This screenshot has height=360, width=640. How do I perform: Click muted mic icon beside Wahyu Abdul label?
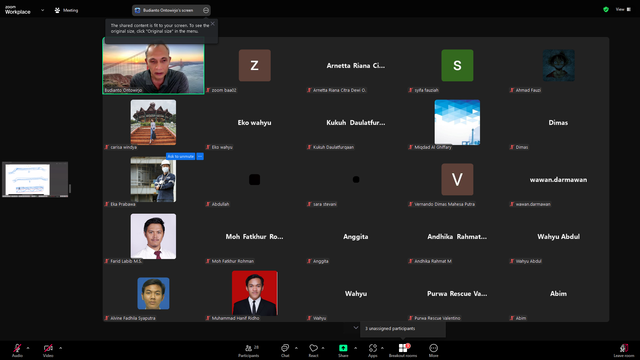(512, 261)
